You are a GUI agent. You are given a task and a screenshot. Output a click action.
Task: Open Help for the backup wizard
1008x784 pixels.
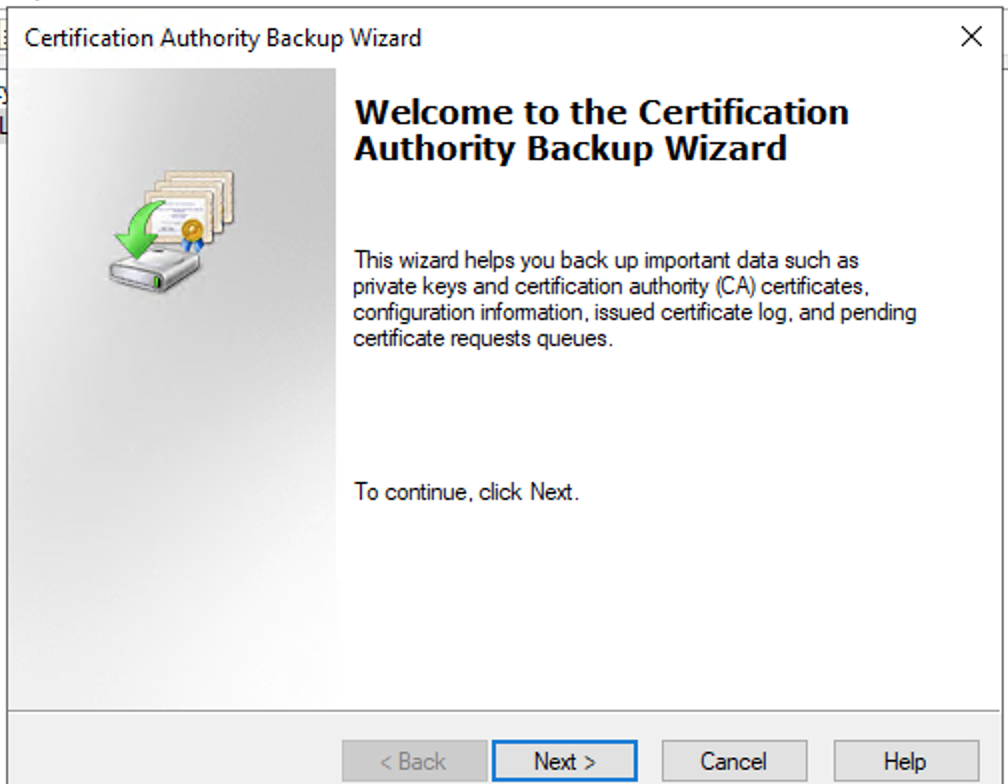tap(905, 761)
